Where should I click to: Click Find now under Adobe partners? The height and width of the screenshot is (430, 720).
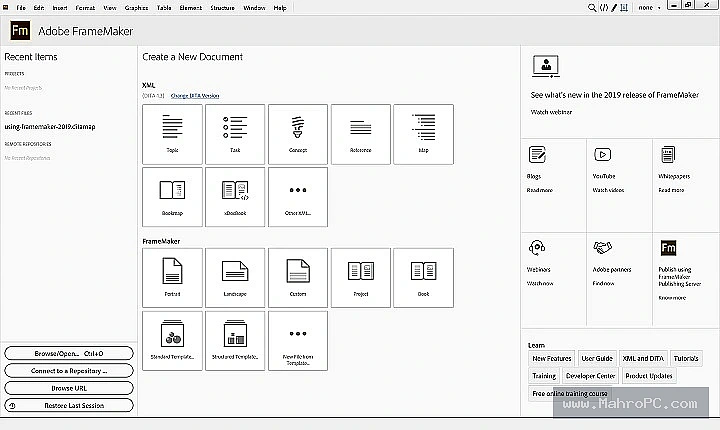[603, 283]
